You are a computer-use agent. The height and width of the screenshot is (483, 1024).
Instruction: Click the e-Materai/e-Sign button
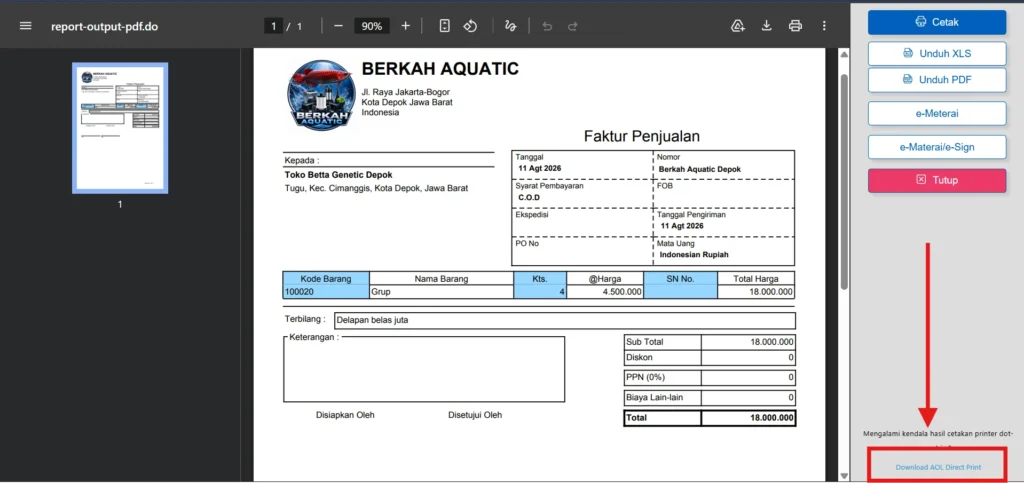point(936,147)
